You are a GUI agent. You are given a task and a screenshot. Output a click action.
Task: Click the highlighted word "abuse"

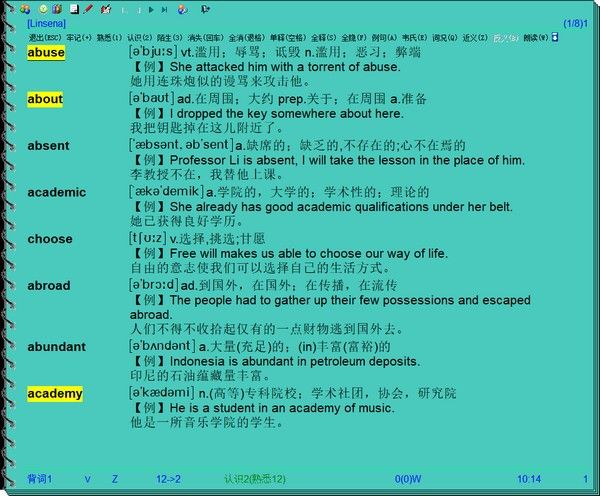click(46, 53)
